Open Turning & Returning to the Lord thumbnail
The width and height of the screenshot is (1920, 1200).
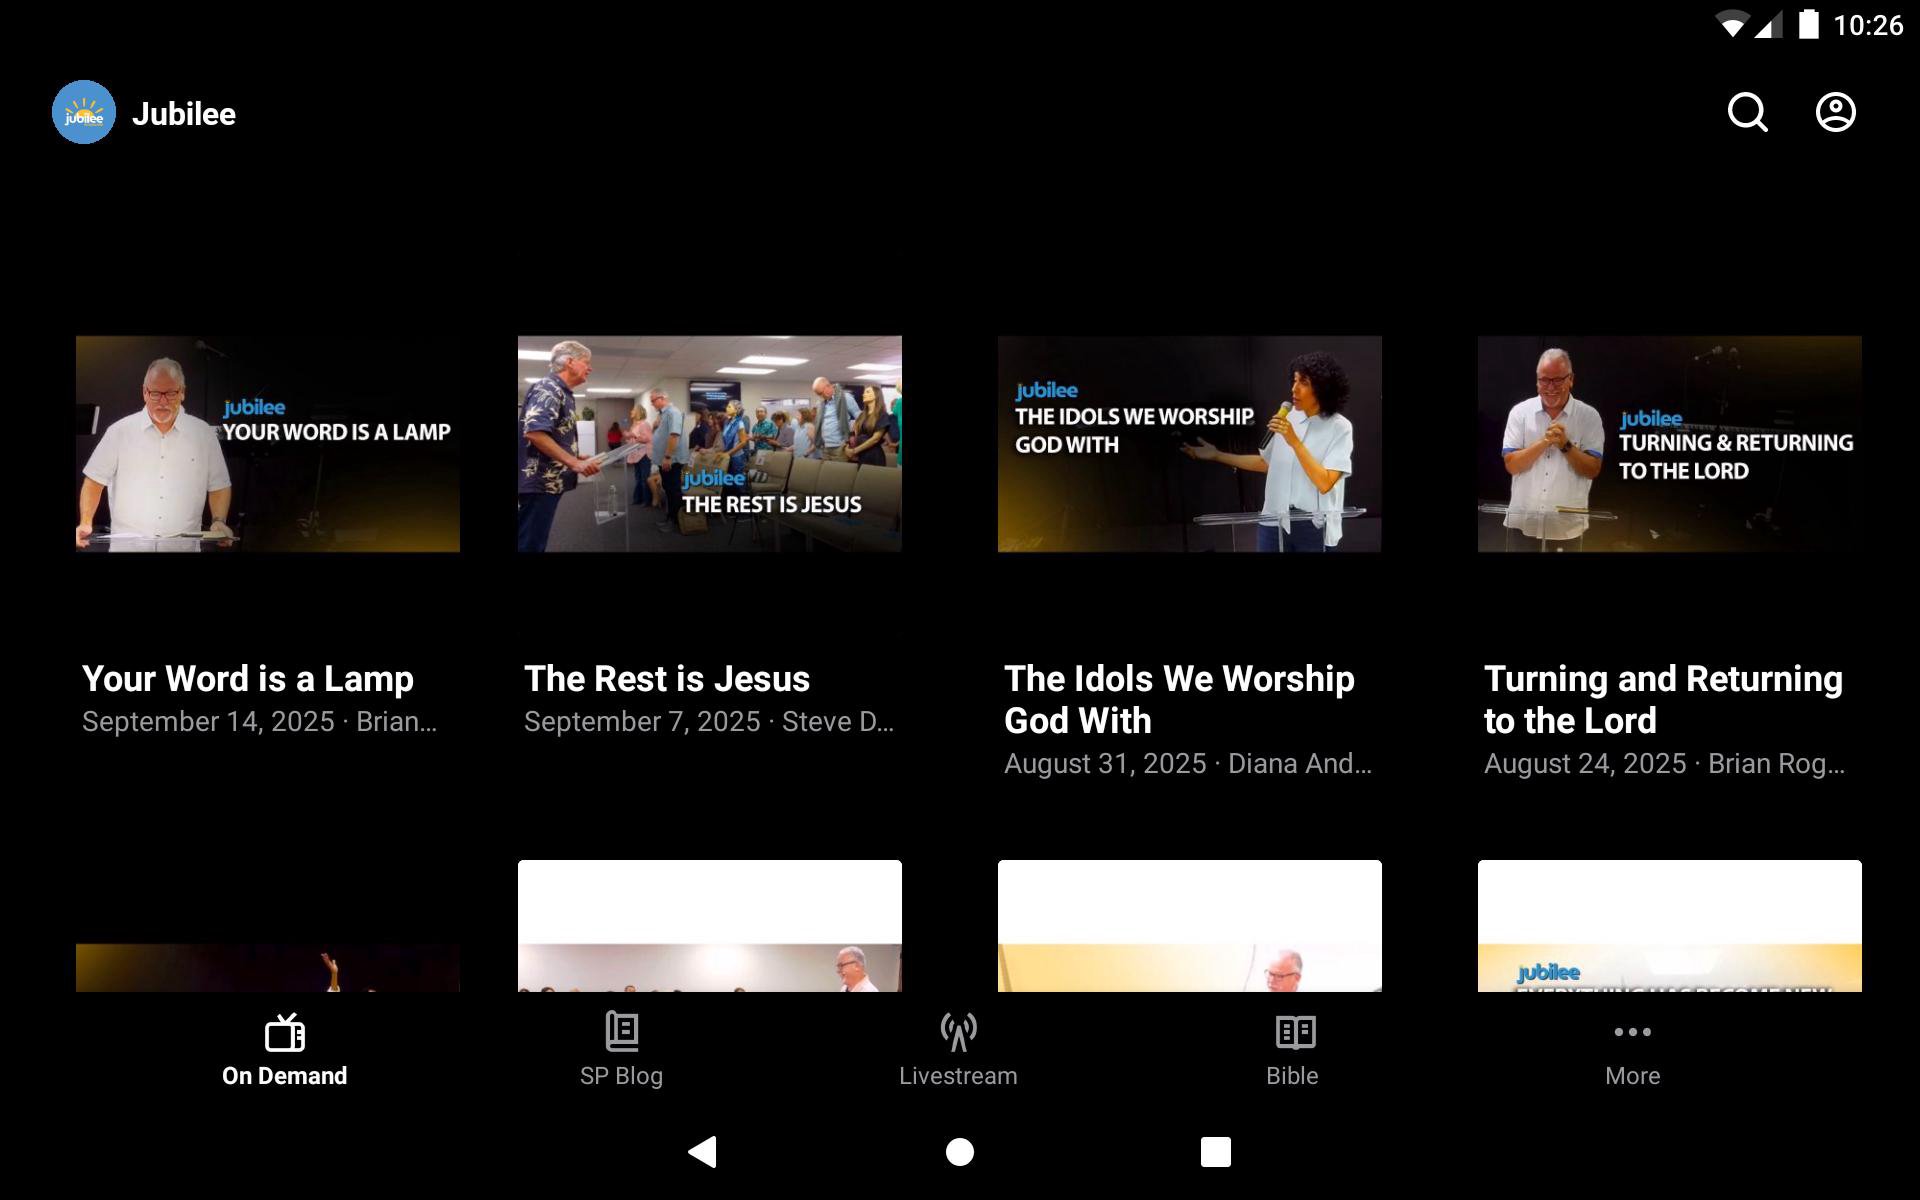1669,444
